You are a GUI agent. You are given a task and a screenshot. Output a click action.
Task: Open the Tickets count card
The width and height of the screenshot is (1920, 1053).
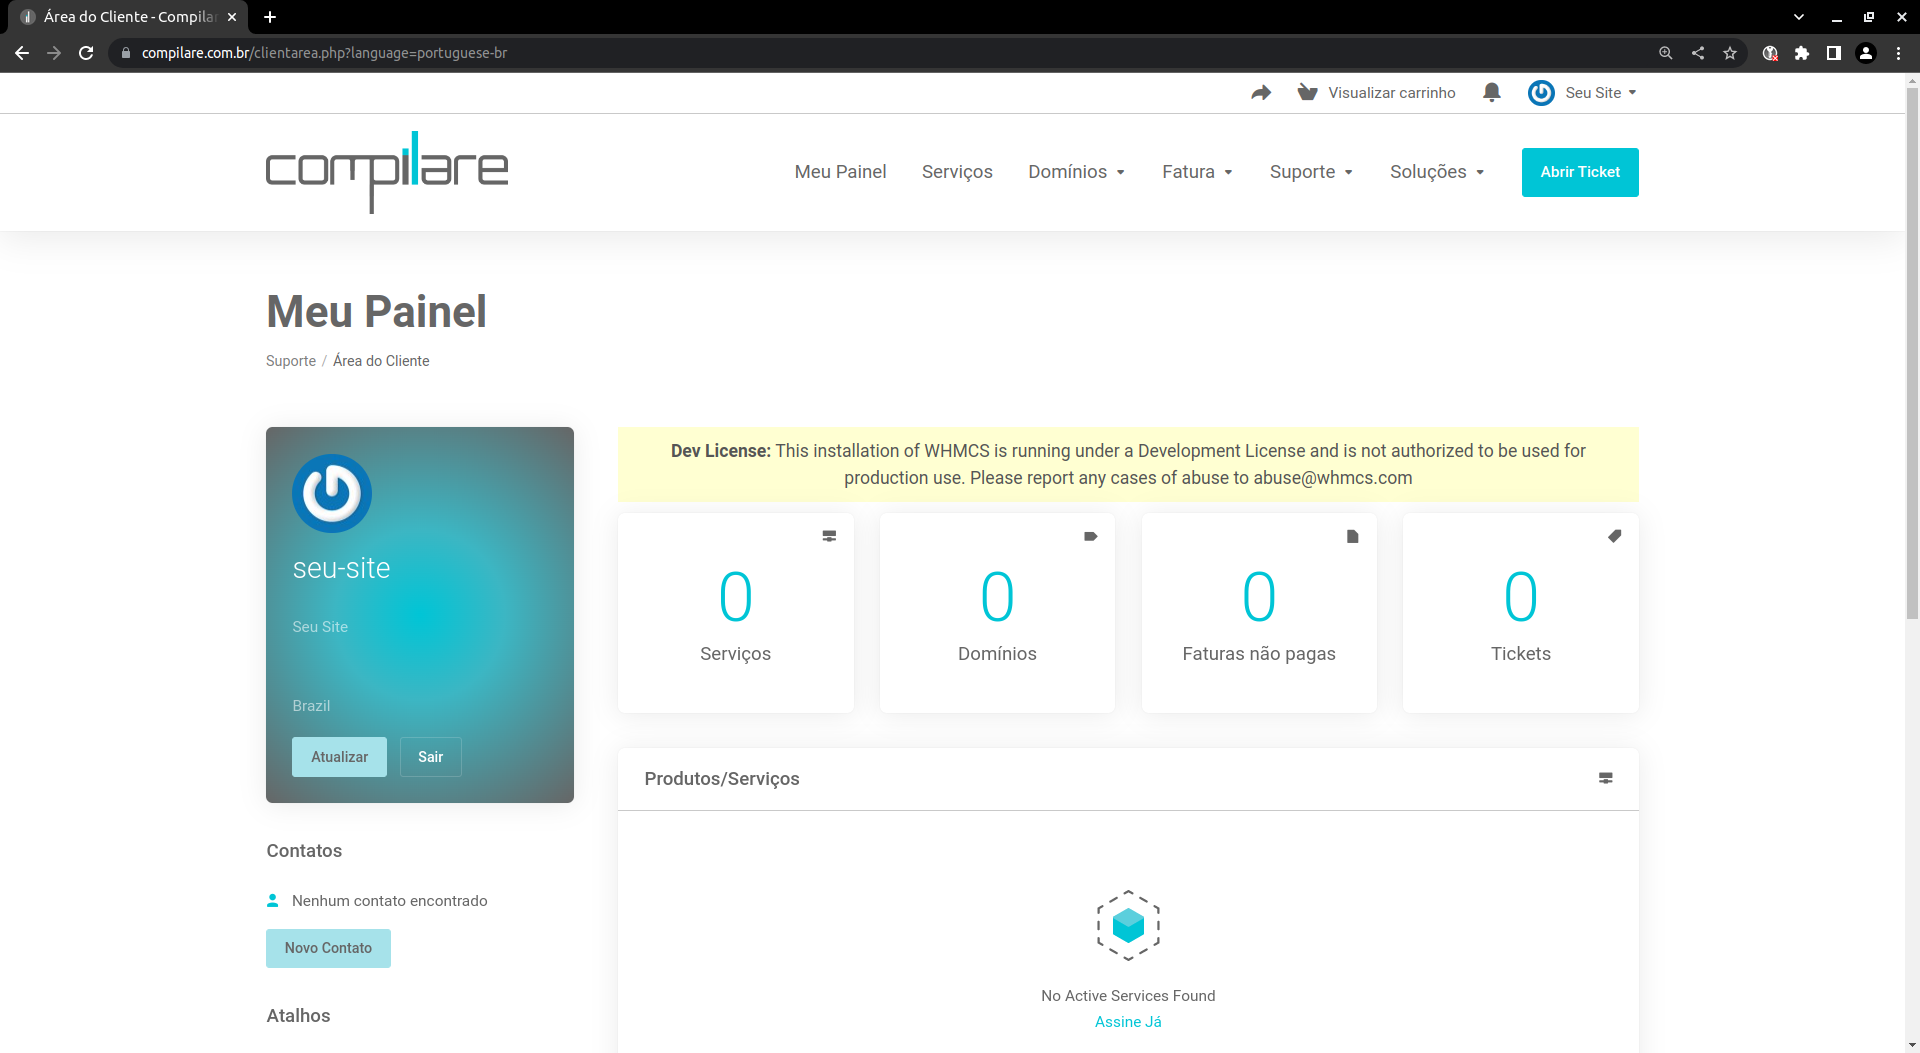coord(1520,613)
